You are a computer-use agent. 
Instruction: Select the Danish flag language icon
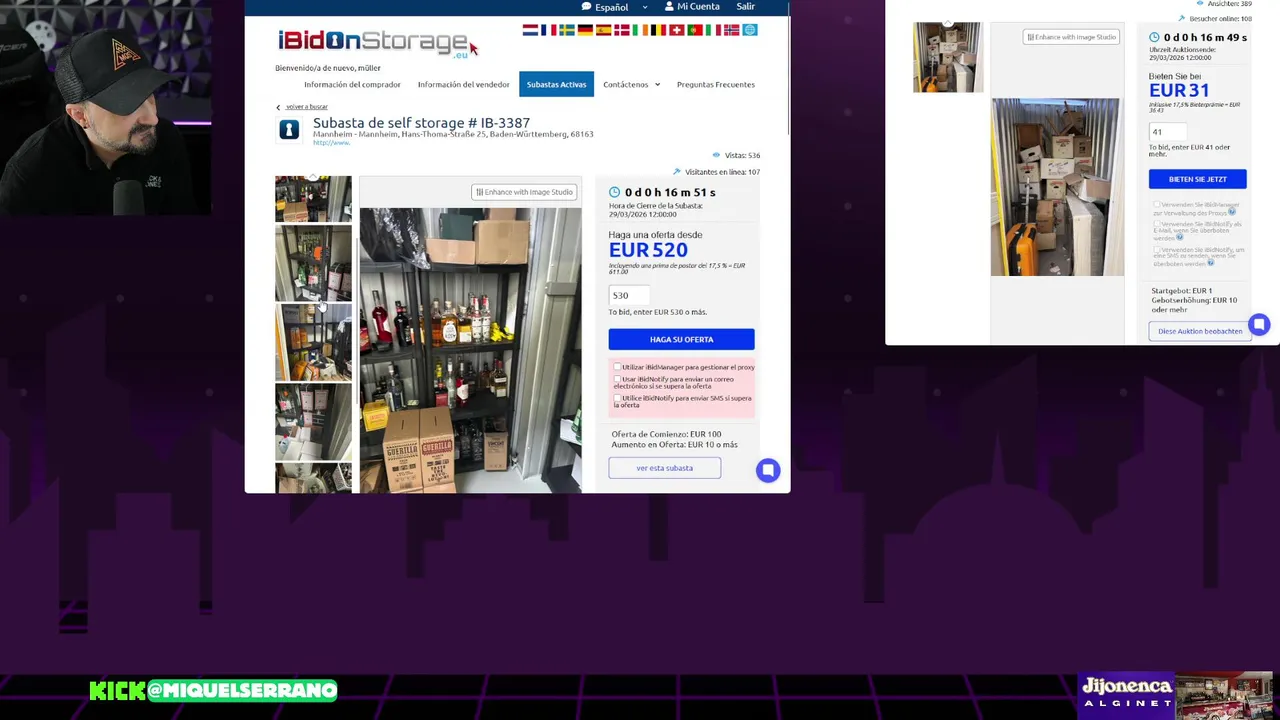tap(621, 30)
